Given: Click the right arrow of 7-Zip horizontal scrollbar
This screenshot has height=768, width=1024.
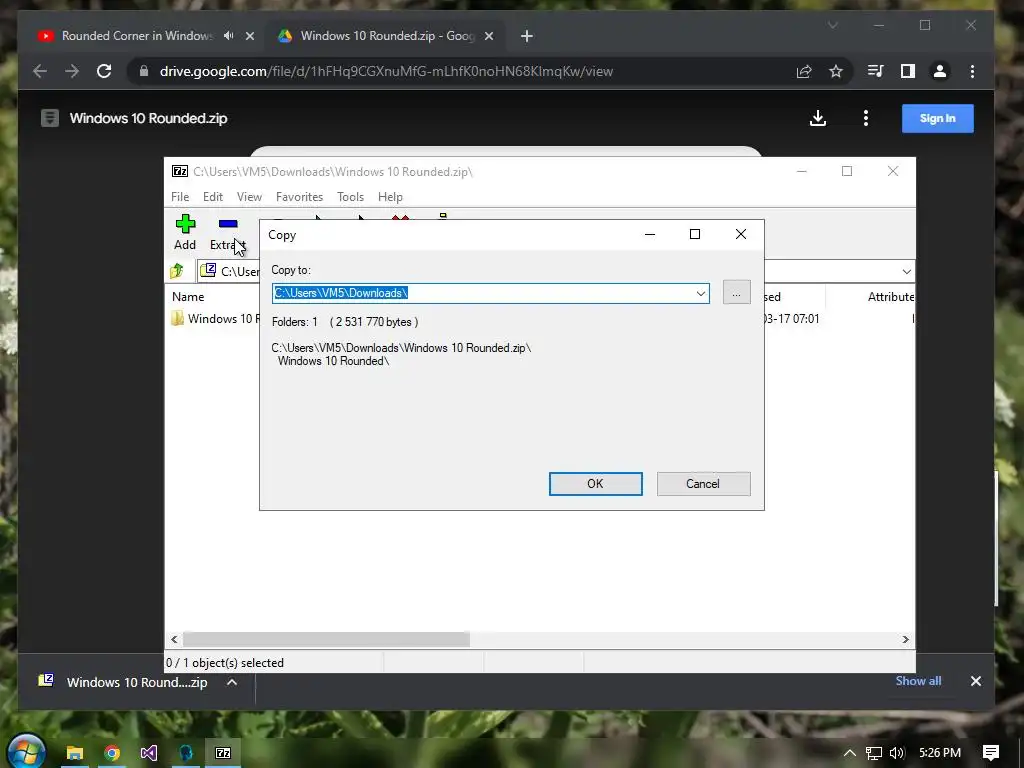Looking at the screenshot, I should [906, 639].
